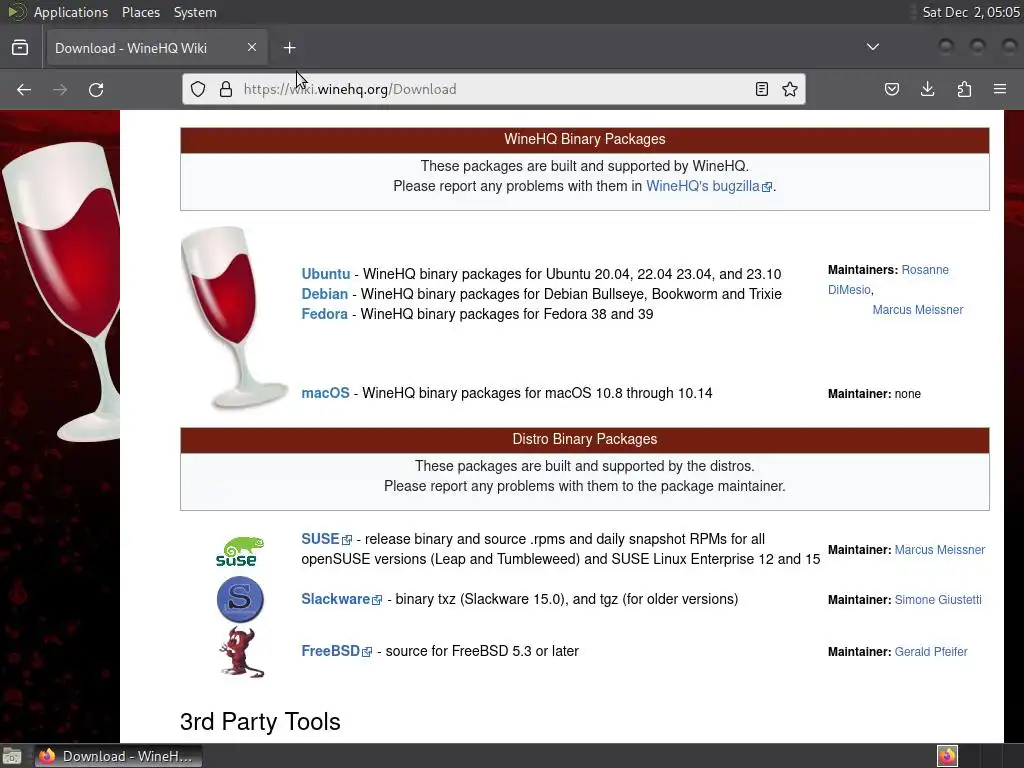Click the FreeBSD daemon logo
Viewport: 1024px width, 768px height.
[x=241, y=652]
